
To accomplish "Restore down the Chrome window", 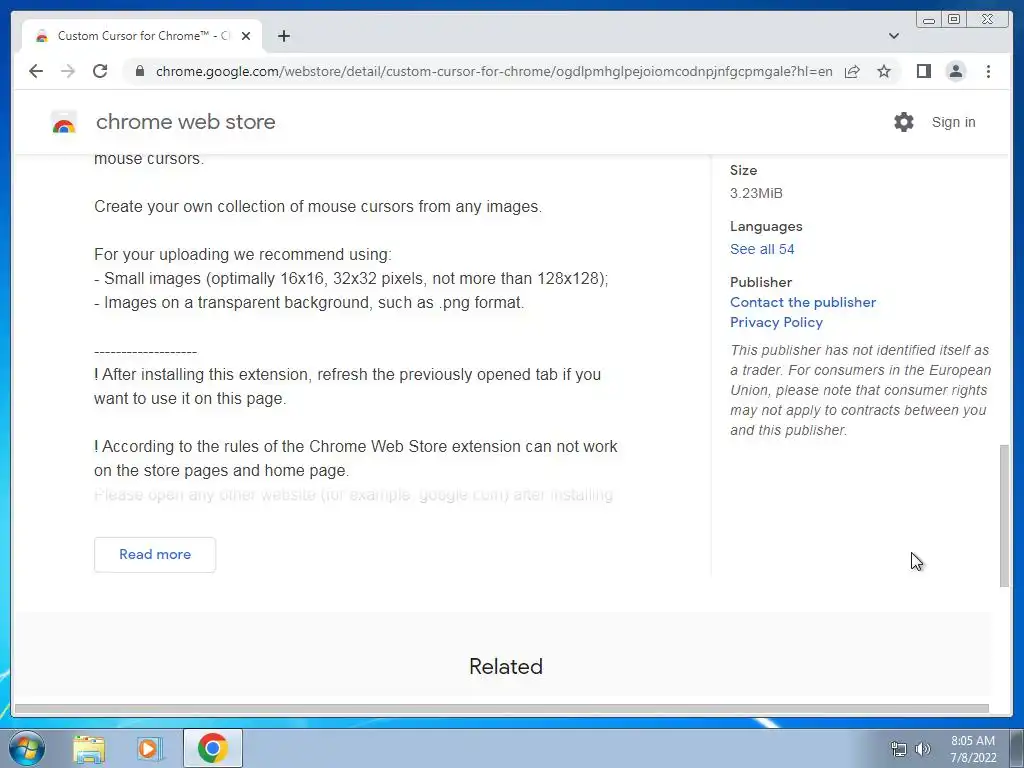I will [954, 20].
